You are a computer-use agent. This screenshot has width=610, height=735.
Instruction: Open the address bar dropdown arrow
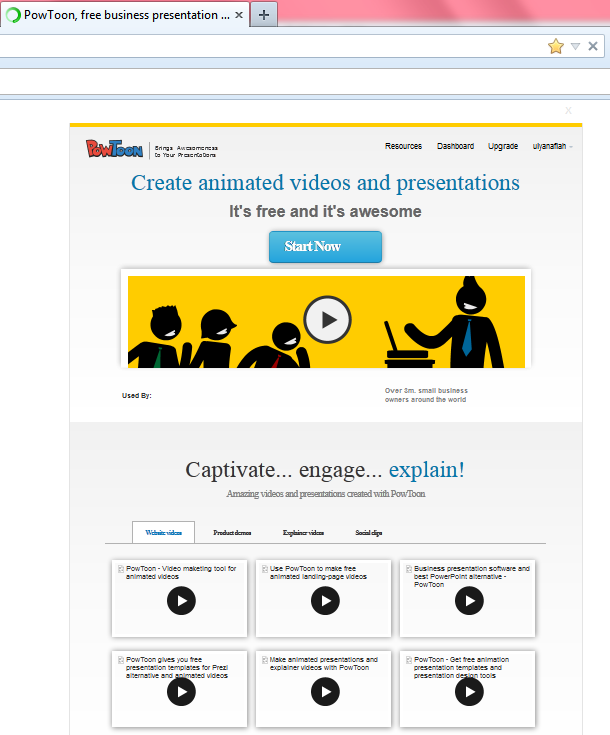(x=575, y=46)
